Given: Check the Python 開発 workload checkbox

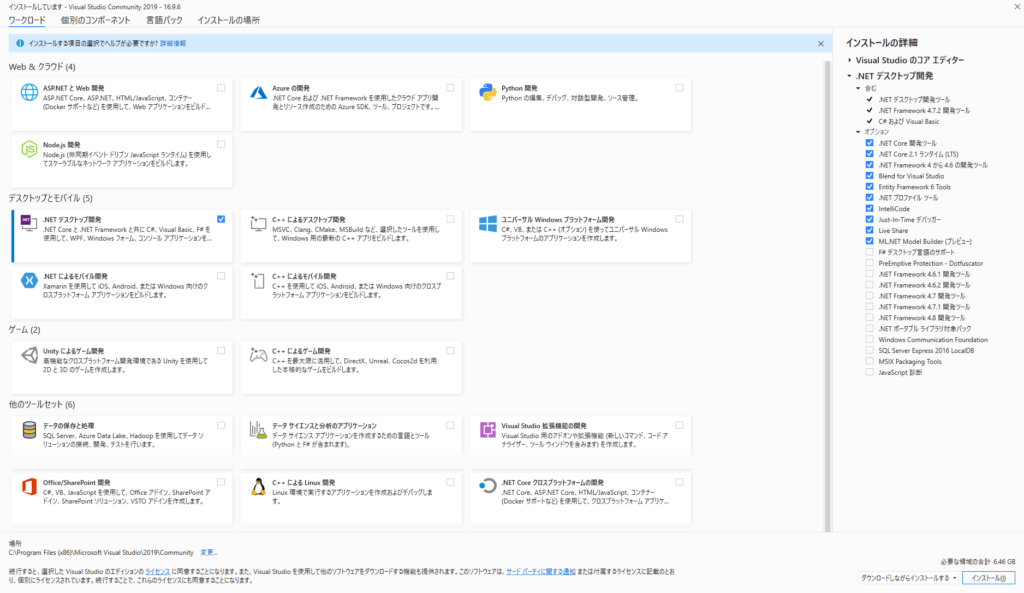Looking at the screenshot, I should 680,88.
